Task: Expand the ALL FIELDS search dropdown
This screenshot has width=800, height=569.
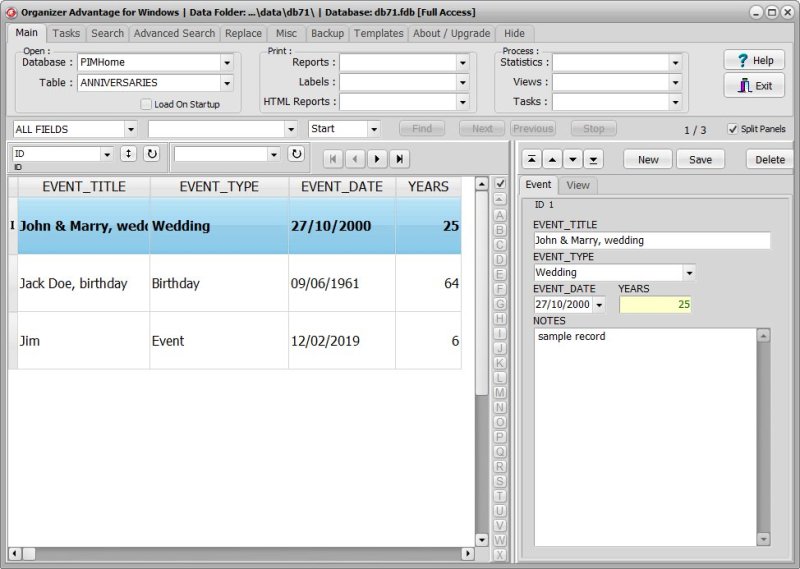Action: coord(131,129)
